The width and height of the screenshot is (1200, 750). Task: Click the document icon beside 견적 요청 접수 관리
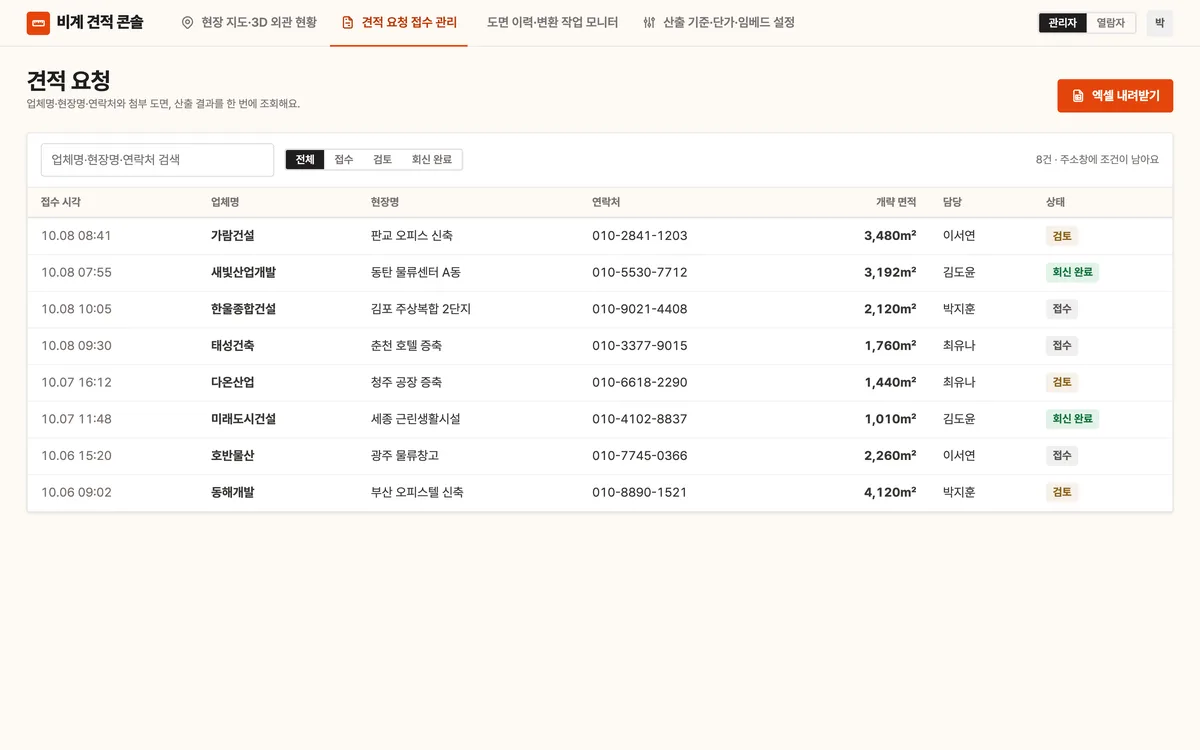pyautogui.click(x=348, y=22)
